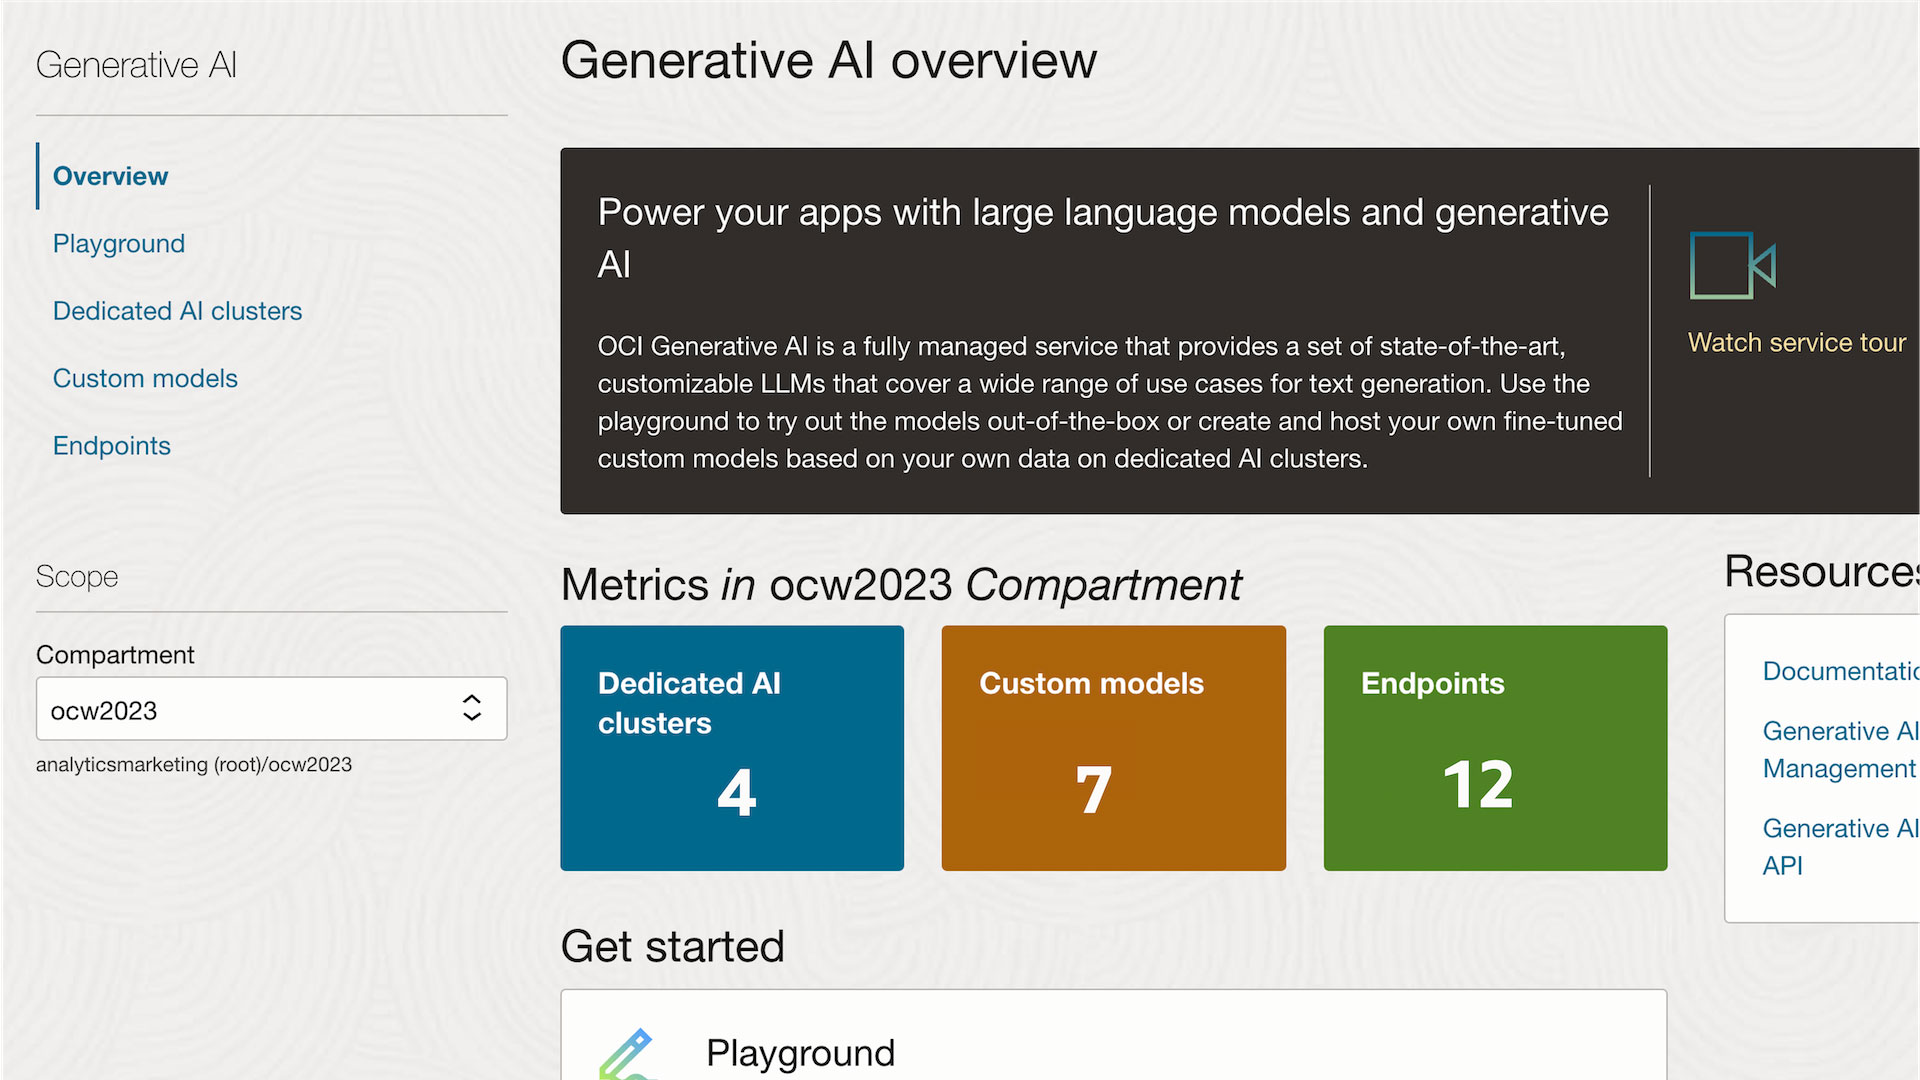Click the Dedicated AI clusters metric tile
The height and width of the screenshot is (1080, 1920).
[x=732, y=748]
